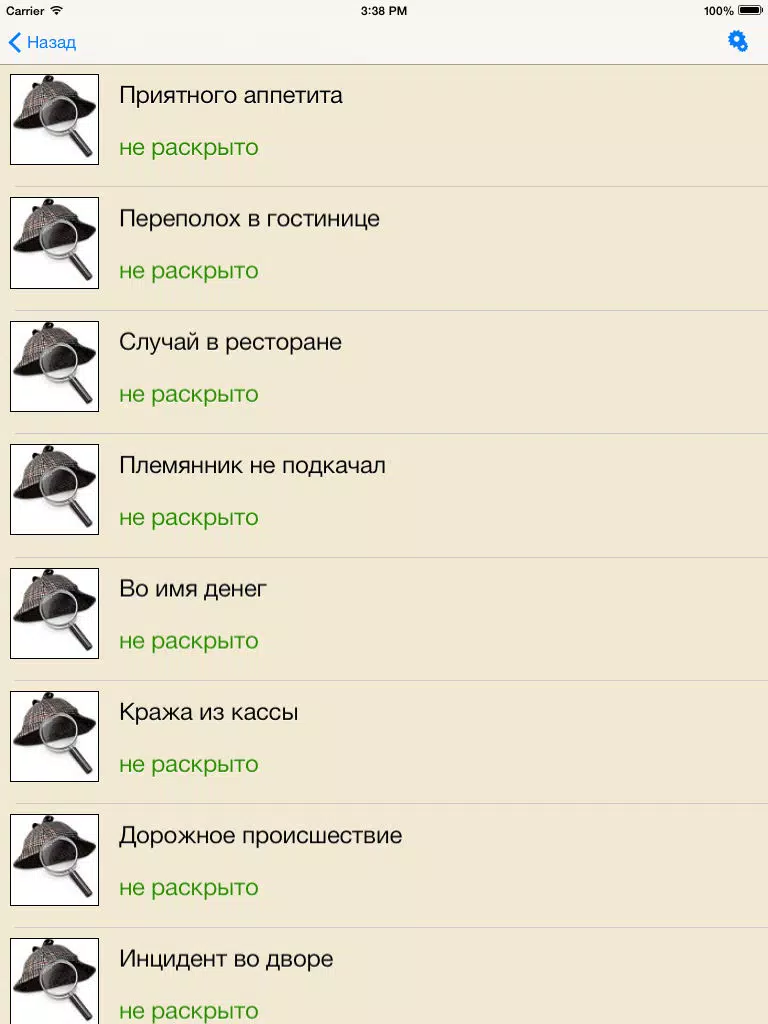Image resolution: width=768 pixels, height=1024 pixels.
Task: Tap не раскрыто status under Кража из кассы
Action: [189, 765]
